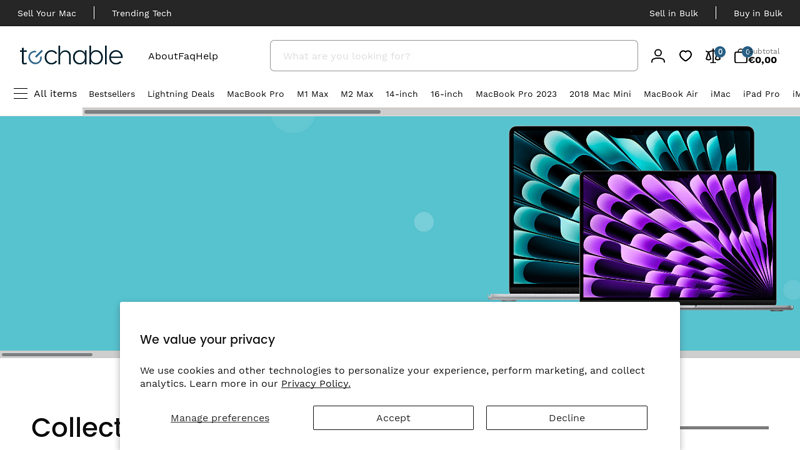The height and width of the screenshot is (450, 800).
Task: Open the Help page link
Action: pos(207,56)
